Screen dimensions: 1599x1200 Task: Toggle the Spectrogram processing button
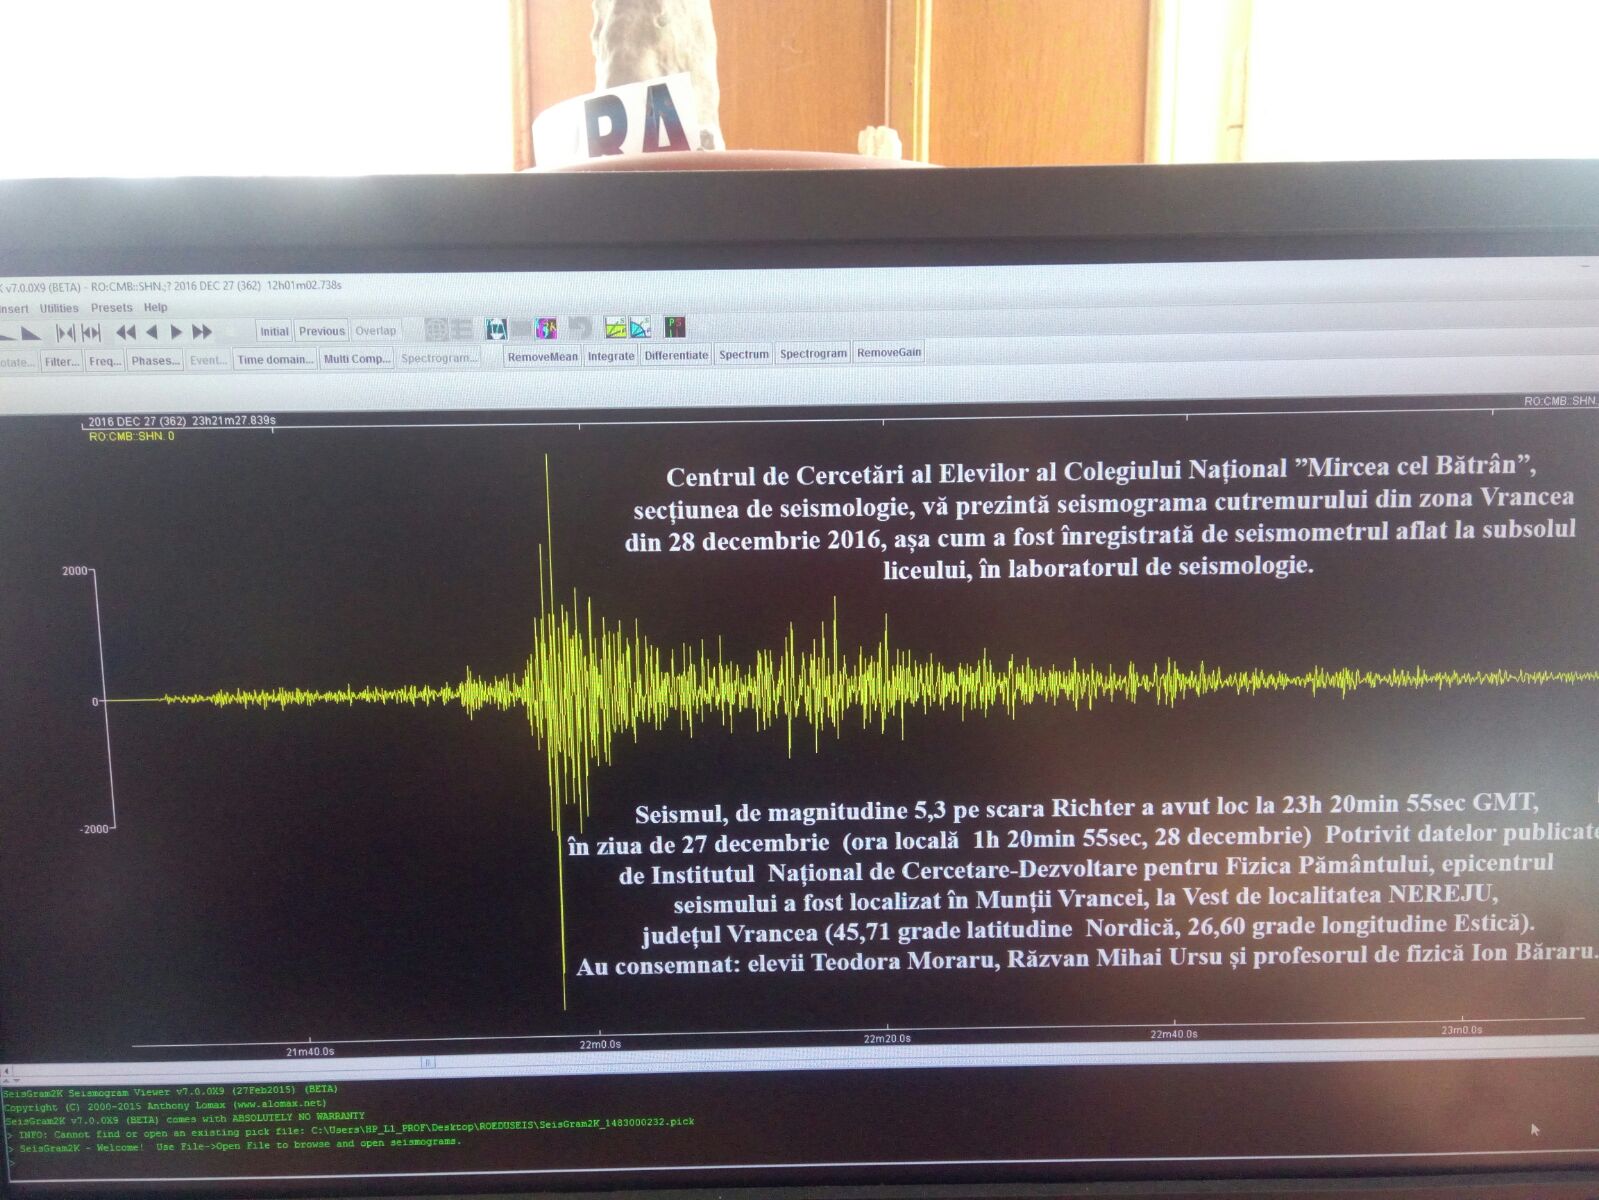813,354
